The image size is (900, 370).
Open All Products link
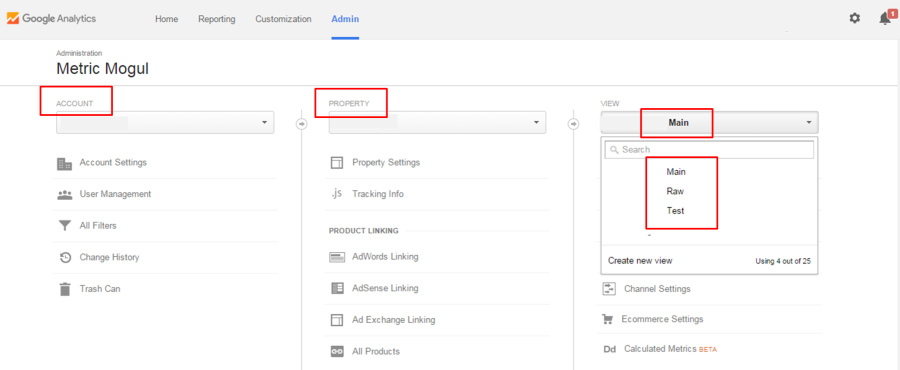[376, 351]
